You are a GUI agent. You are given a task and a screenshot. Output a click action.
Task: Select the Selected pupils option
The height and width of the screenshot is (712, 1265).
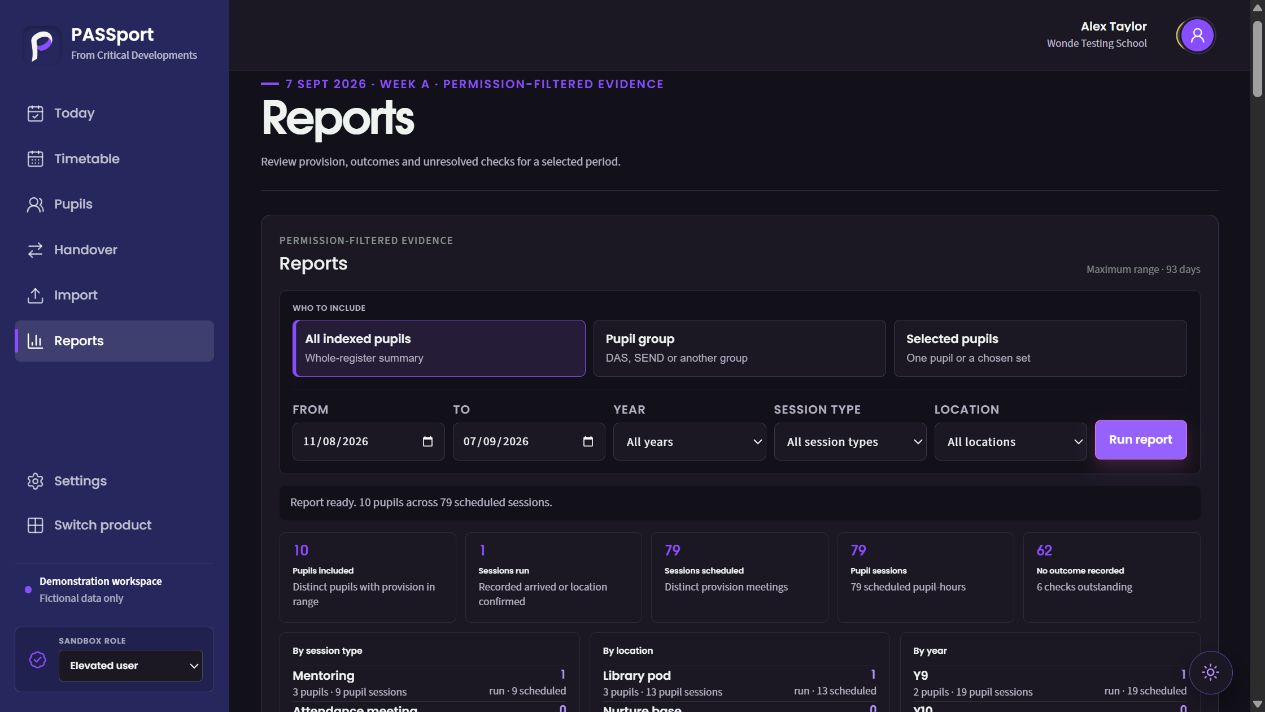click(x=1040, y=348)
